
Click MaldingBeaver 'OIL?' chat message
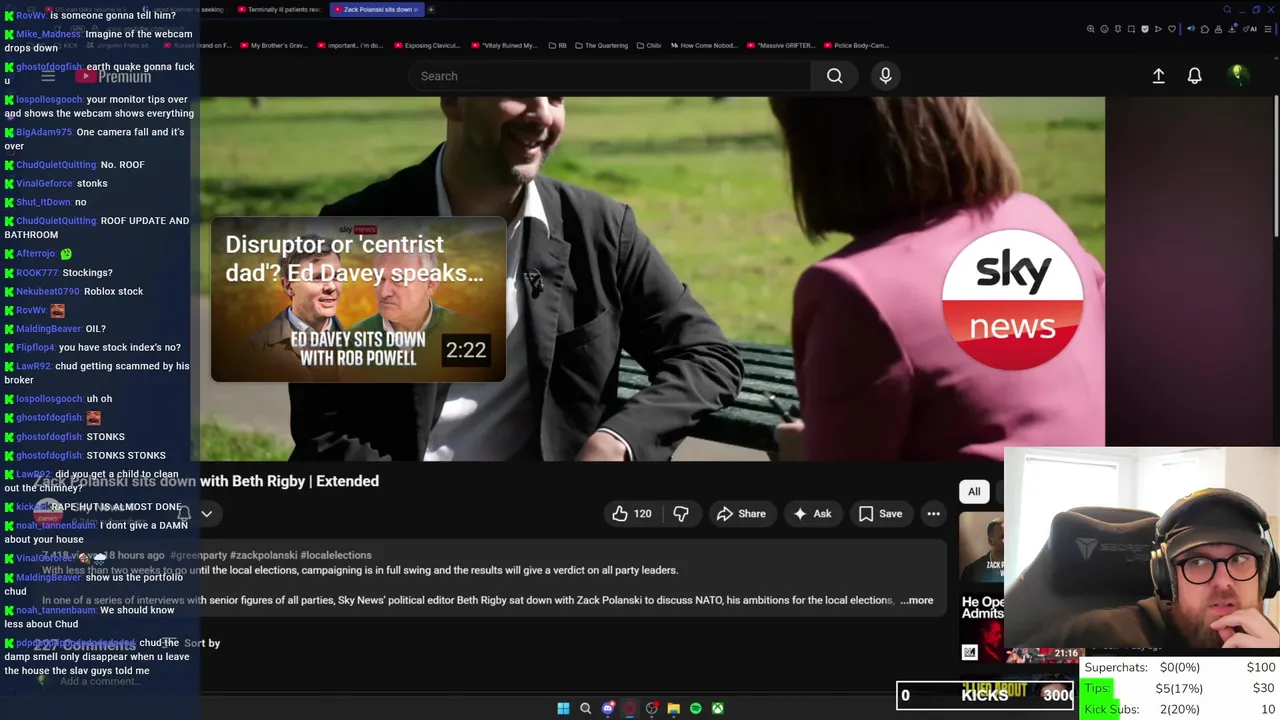click(55, 328)
